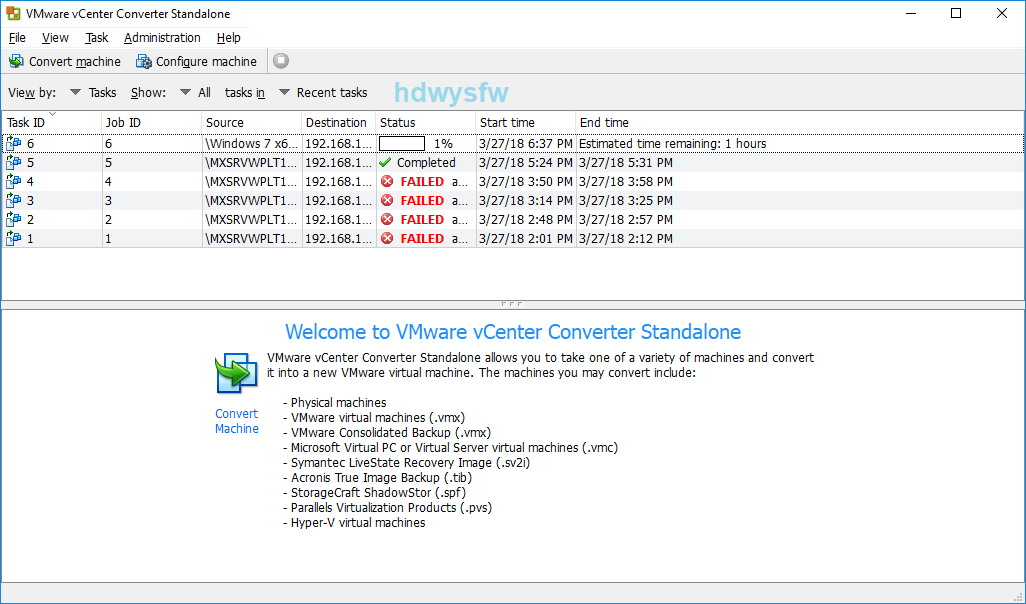Select '\Windows 7 x6...' source cell
The height and width of the screenshot is (604, 1026).
coord(252,143)
